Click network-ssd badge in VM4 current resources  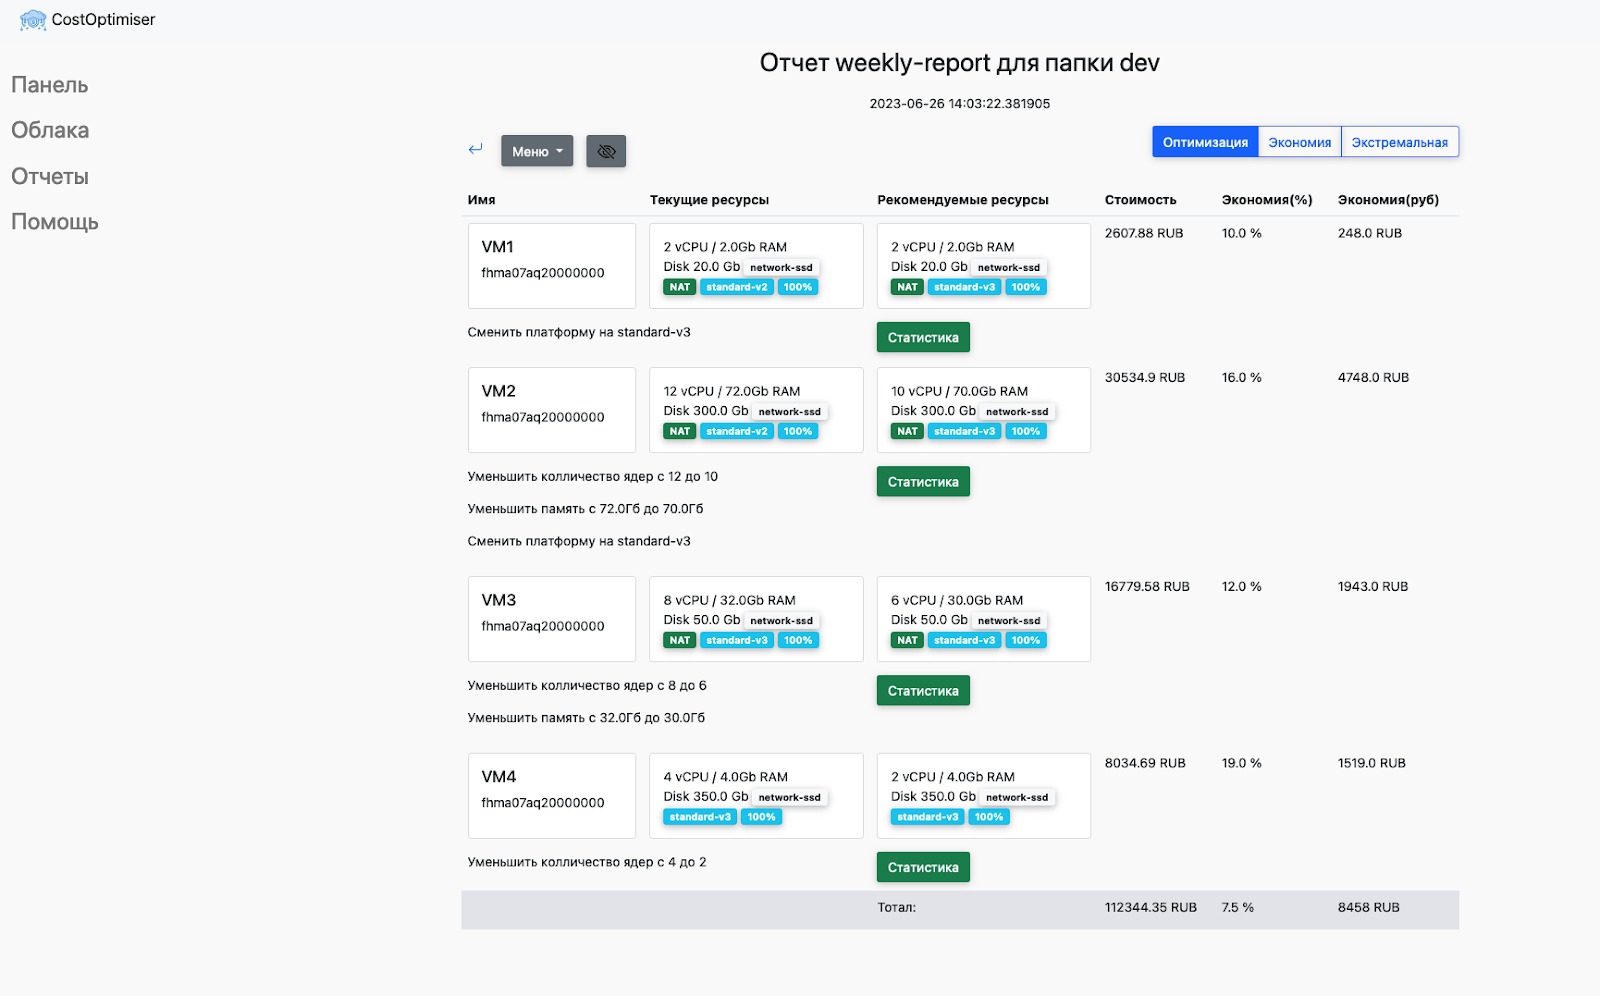789,797
